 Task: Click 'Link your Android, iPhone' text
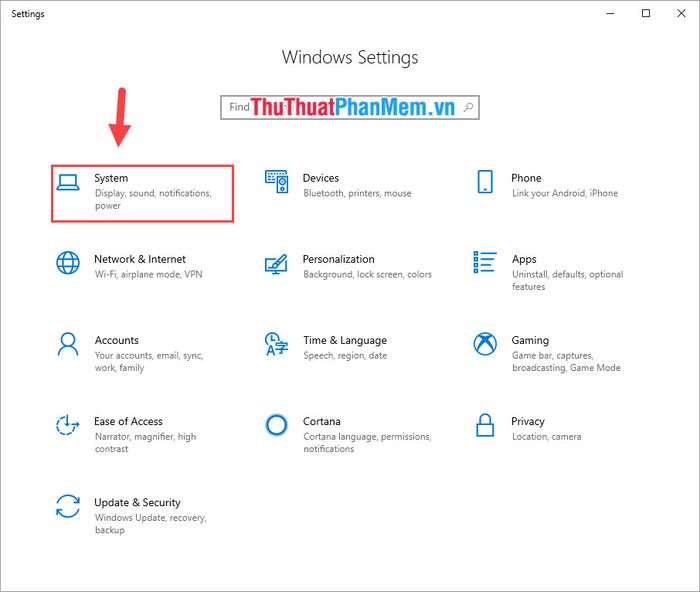tap(565, 193)
